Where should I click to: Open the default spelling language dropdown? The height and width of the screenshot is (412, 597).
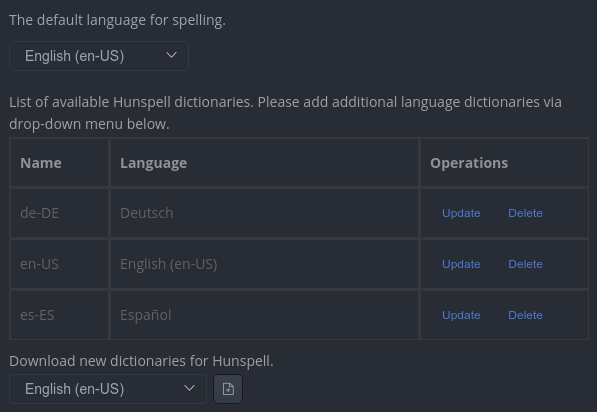click(x=99, y=56)
